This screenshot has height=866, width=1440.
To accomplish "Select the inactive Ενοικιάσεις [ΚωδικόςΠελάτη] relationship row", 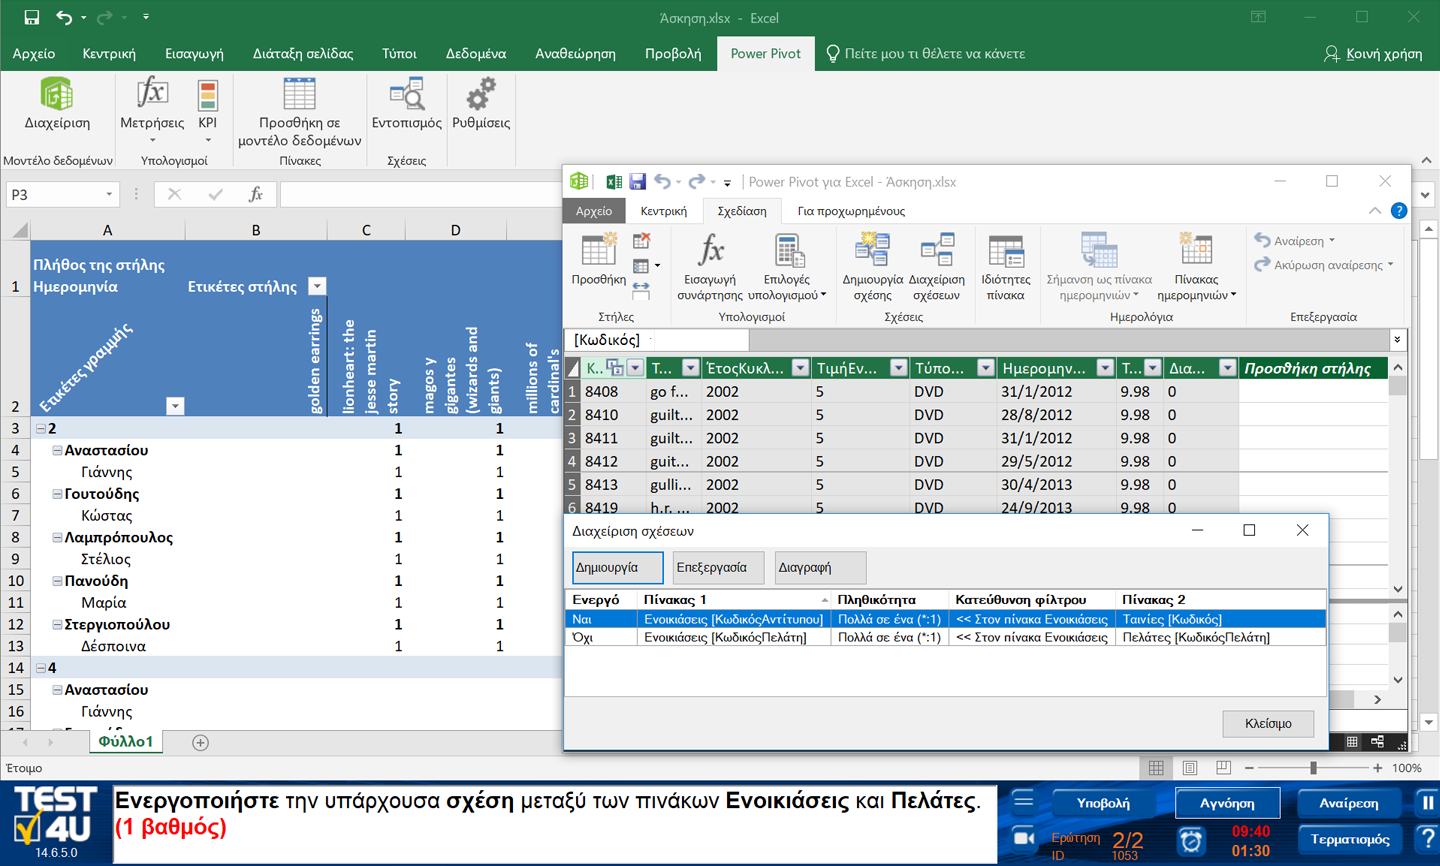I will tap(945, 637).
